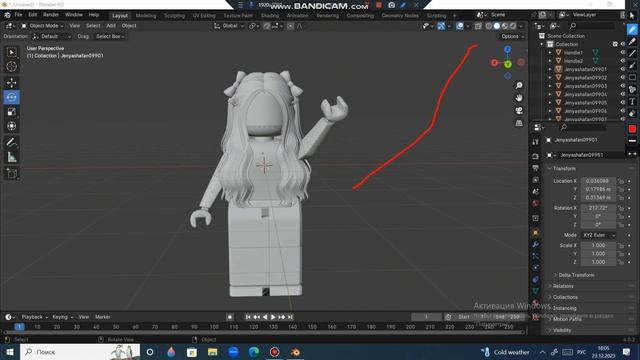Screen dimensions: 640x360
Task: Jump to the timeline end frame
Action: pos(290,317)
